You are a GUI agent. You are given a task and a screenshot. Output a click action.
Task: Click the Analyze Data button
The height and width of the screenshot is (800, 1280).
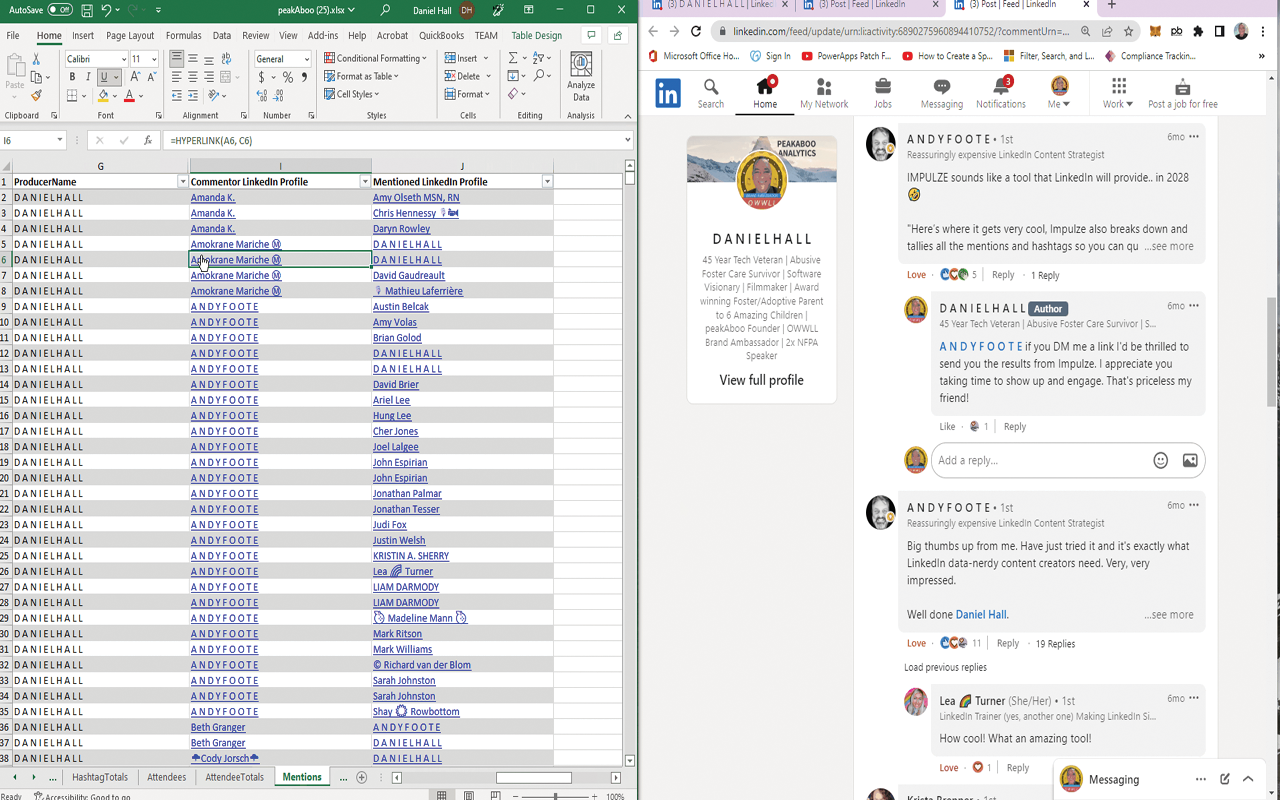click(x=581, y=77)
